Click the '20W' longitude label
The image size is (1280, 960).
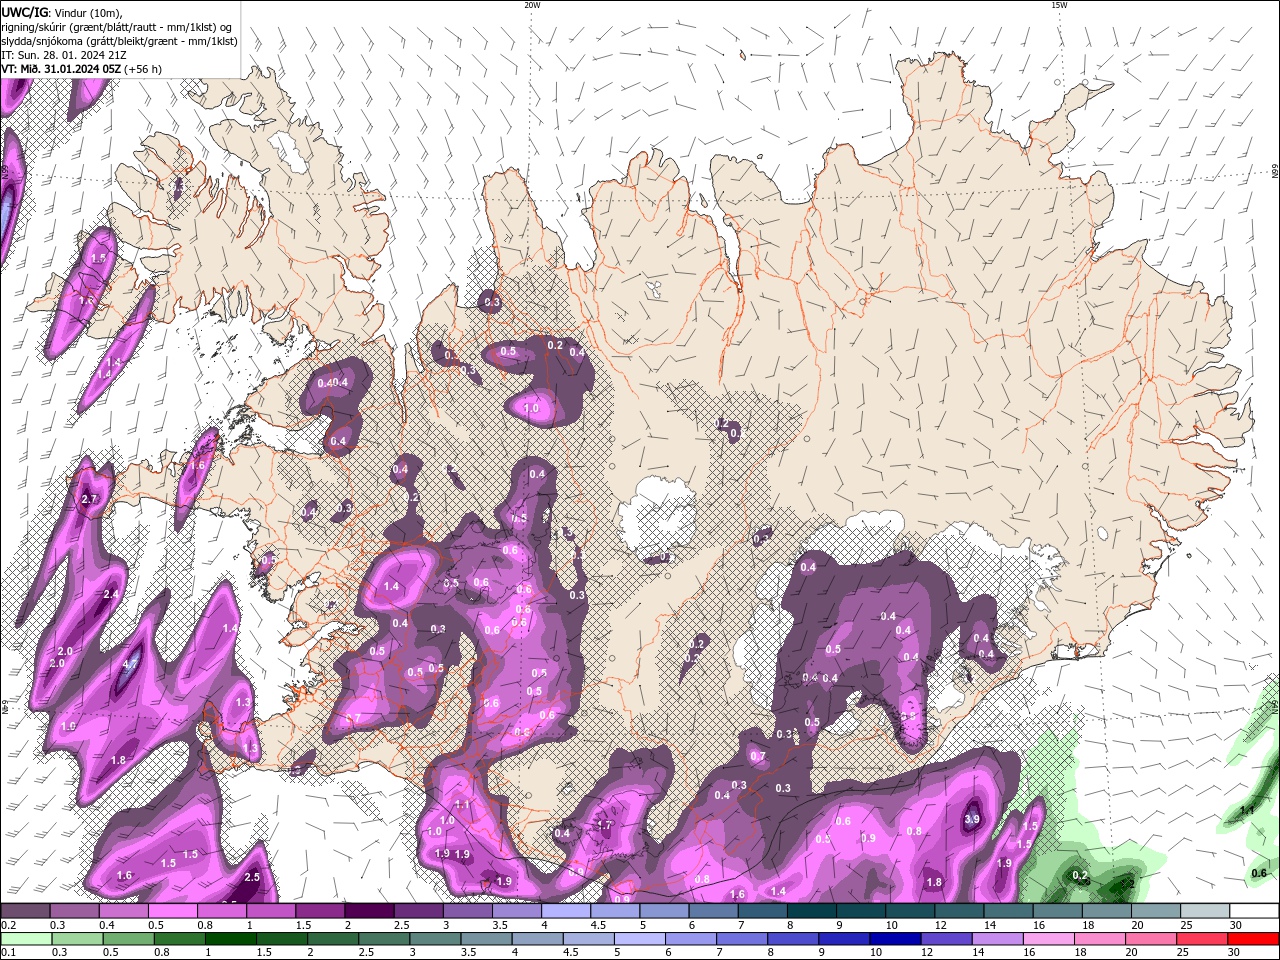(532, 5)
